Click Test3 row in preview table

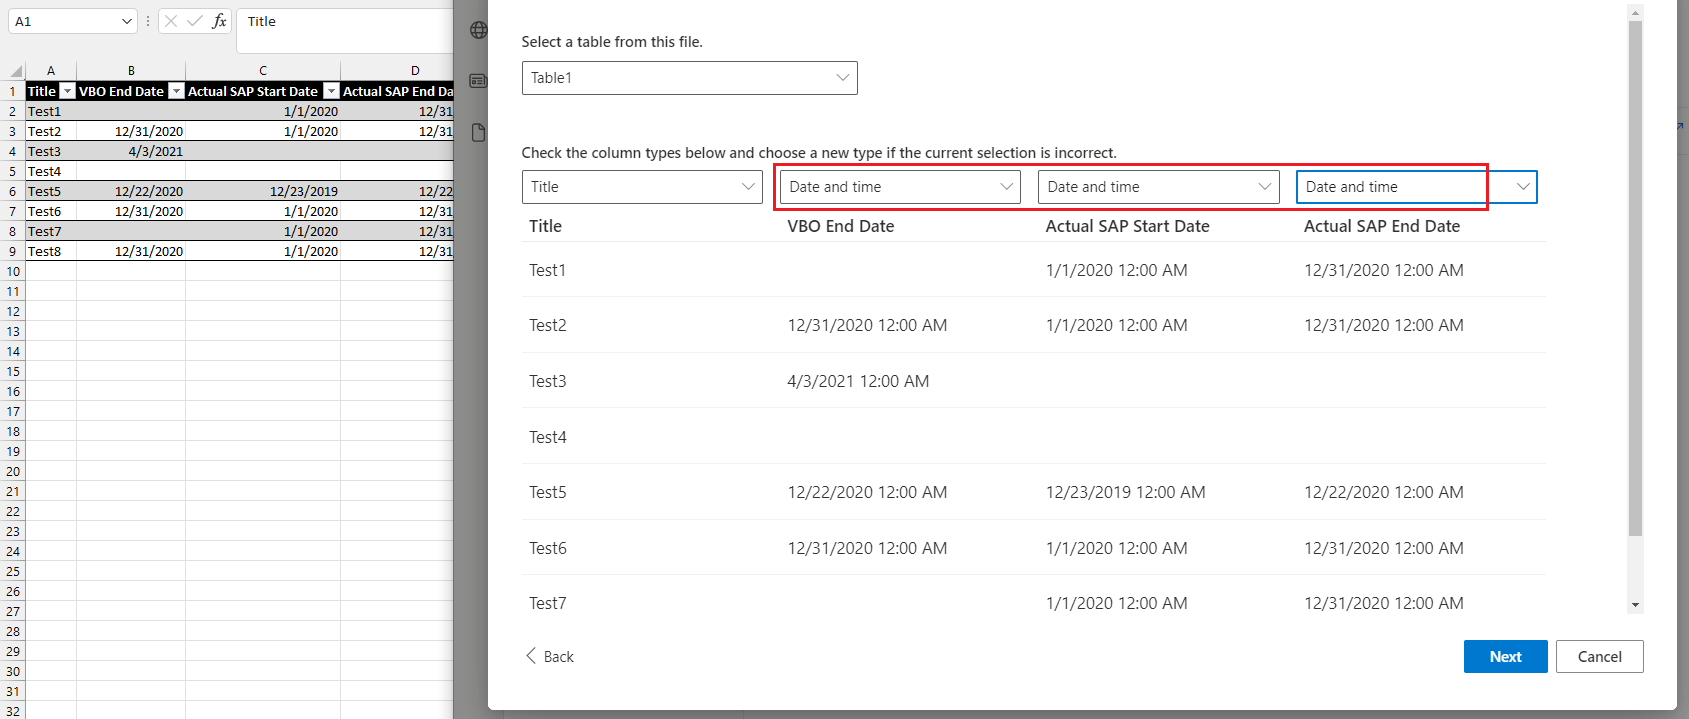tap(1033, 381)
